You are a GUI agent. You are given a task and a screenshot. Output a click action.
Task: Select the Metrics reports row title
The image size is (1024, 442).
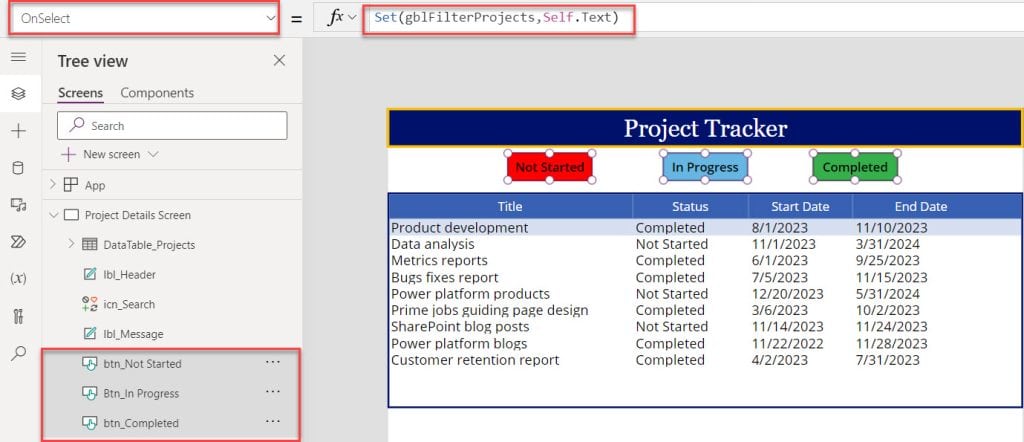pyautogui.click(x=440, y=260)
